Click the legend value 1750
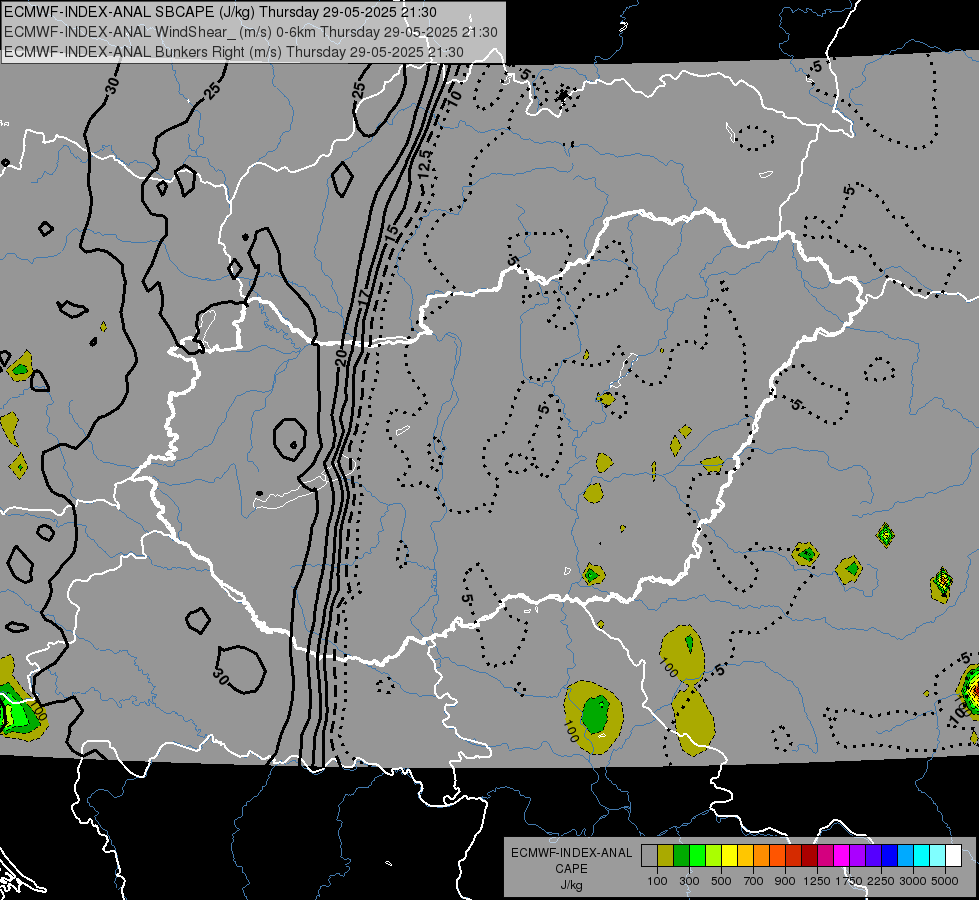Screen dimensions: 979x900 coord(849,881)
